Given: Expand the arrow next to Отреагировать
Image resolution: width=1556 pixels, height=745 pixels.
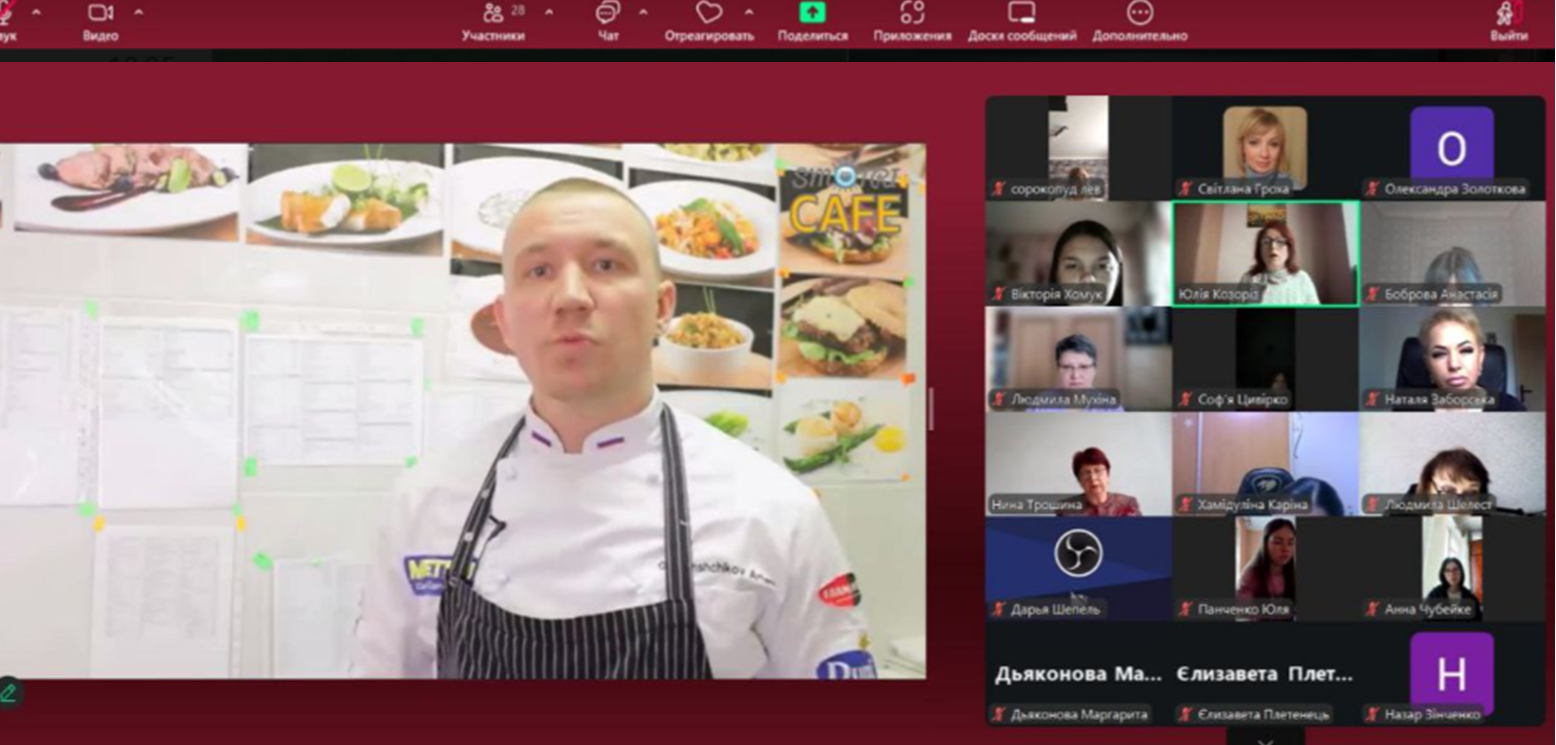Looking at the screenshot, I should coord(748,13).
